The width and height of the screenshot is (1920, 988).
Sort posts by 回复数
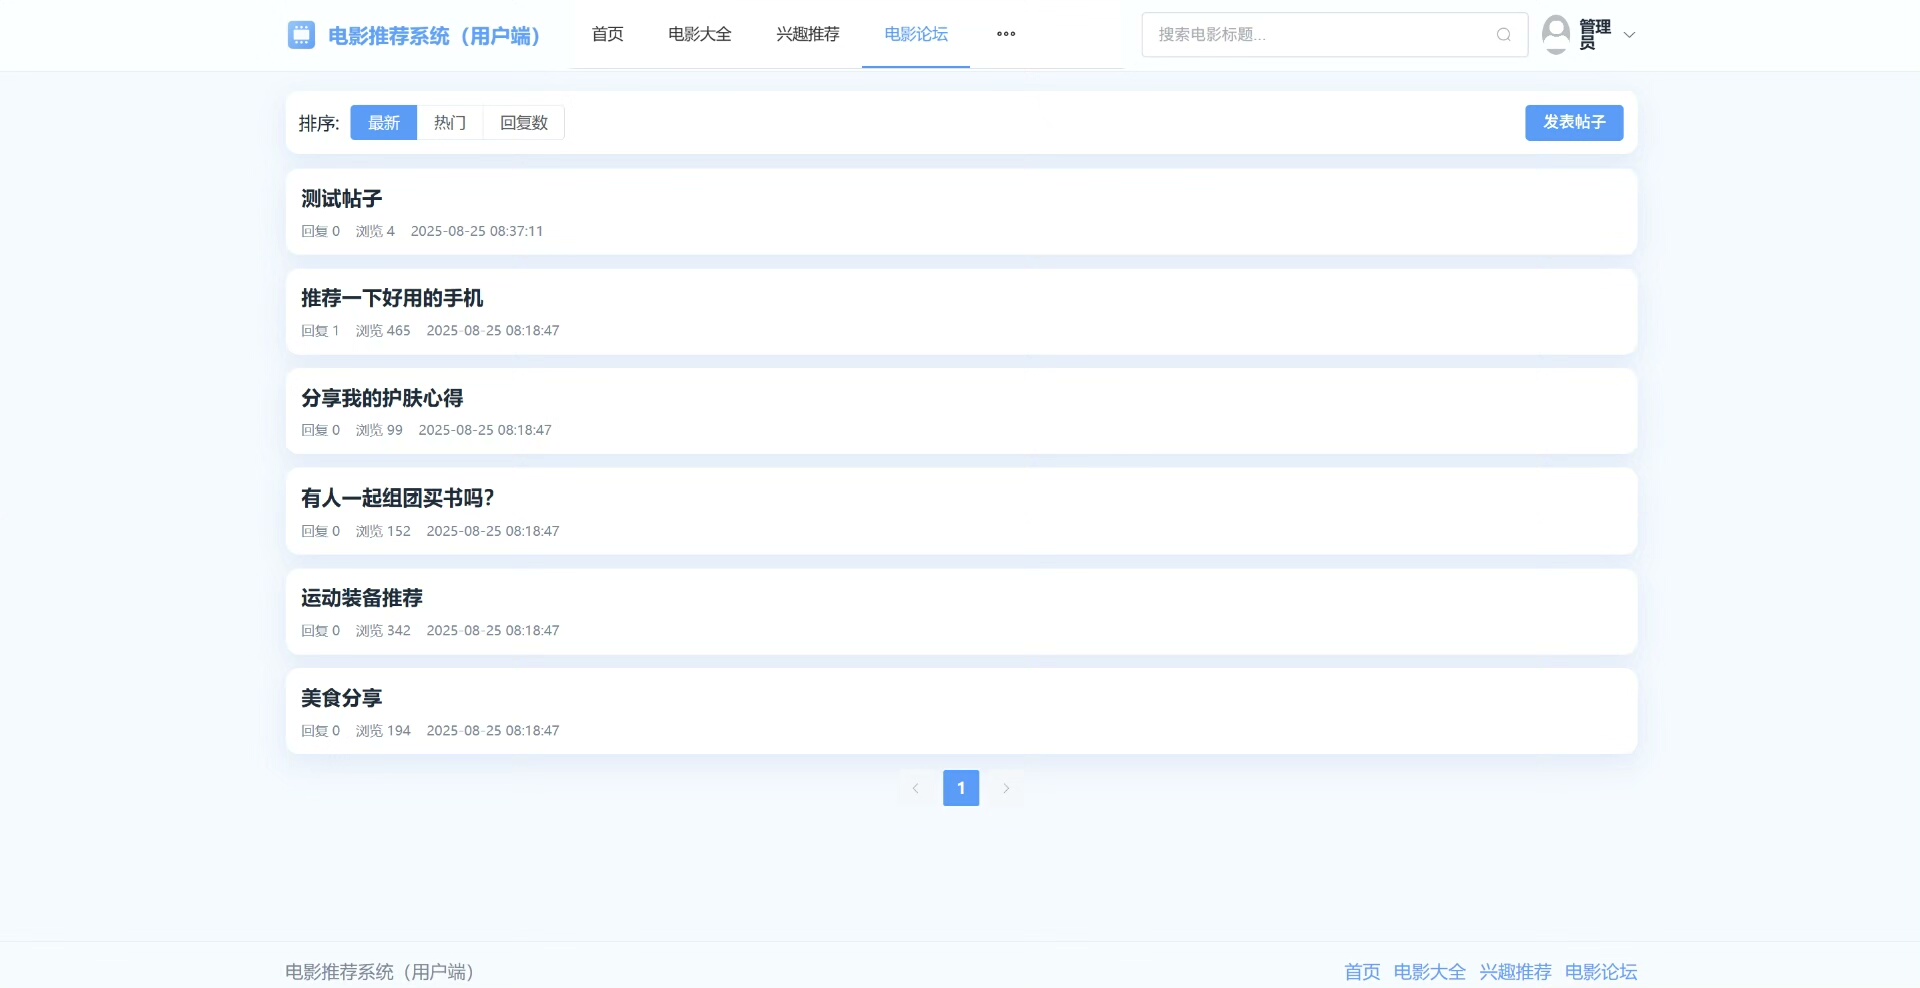(x=524, y=123)
